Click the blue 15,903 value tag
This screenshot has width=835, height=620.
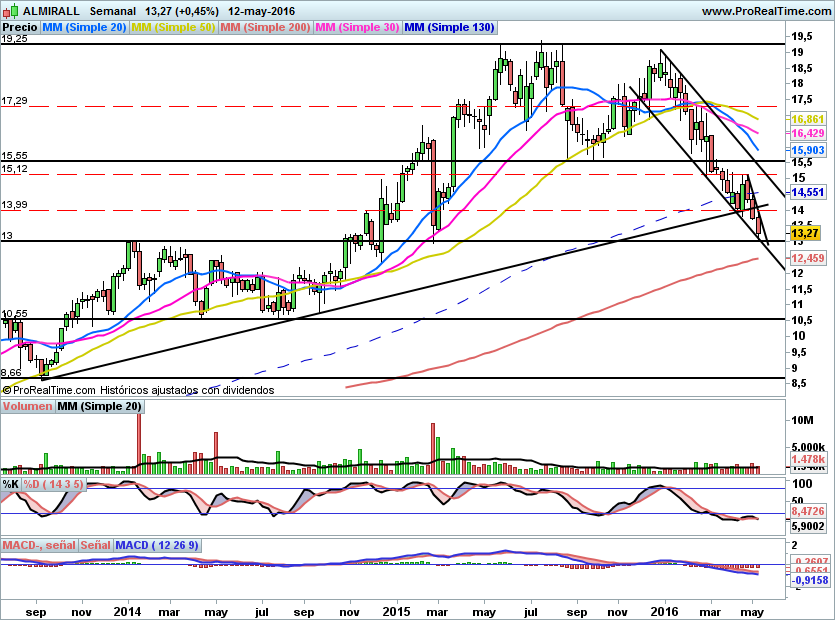[808, 150]
